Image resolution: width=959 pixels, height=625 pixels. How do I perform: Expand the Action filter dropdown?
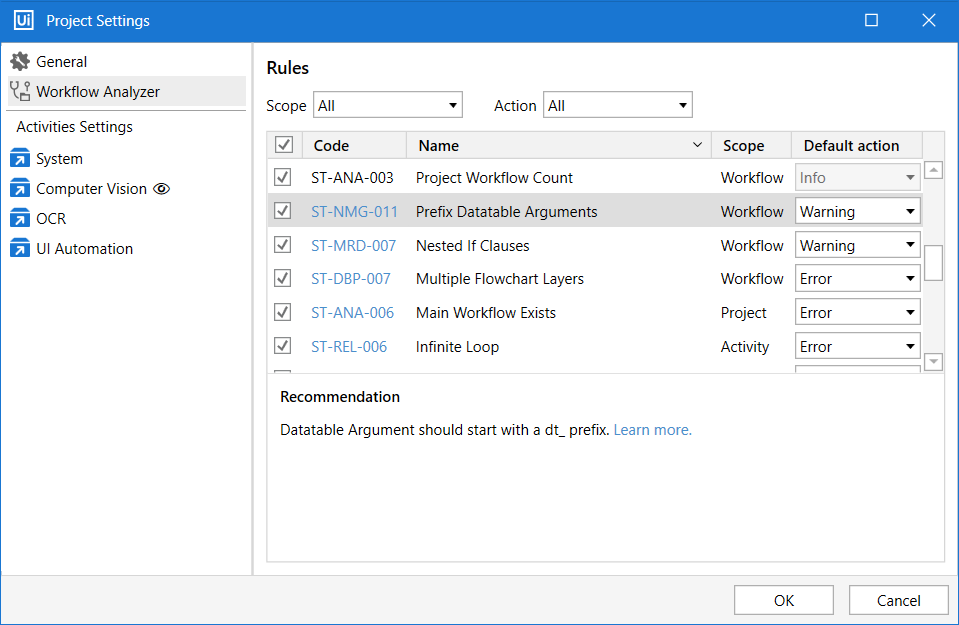617,105
